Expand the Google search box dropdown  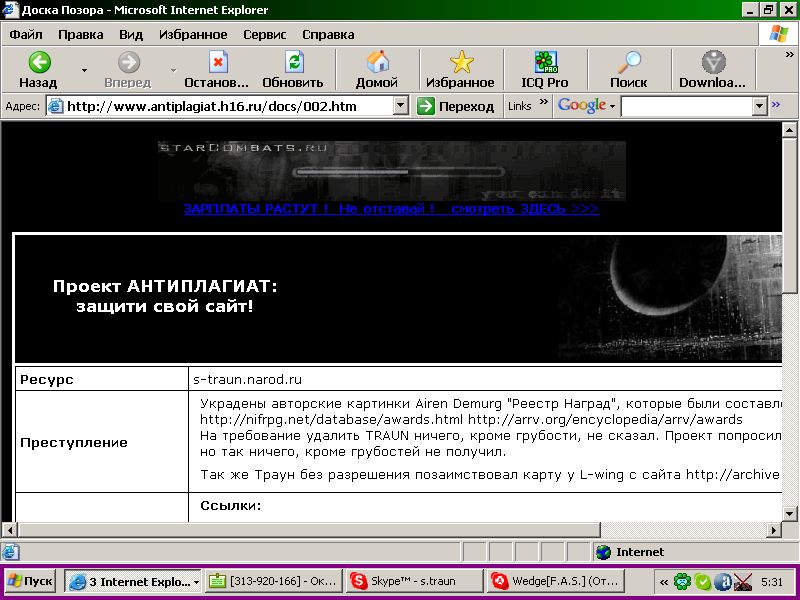click(760, 106)
